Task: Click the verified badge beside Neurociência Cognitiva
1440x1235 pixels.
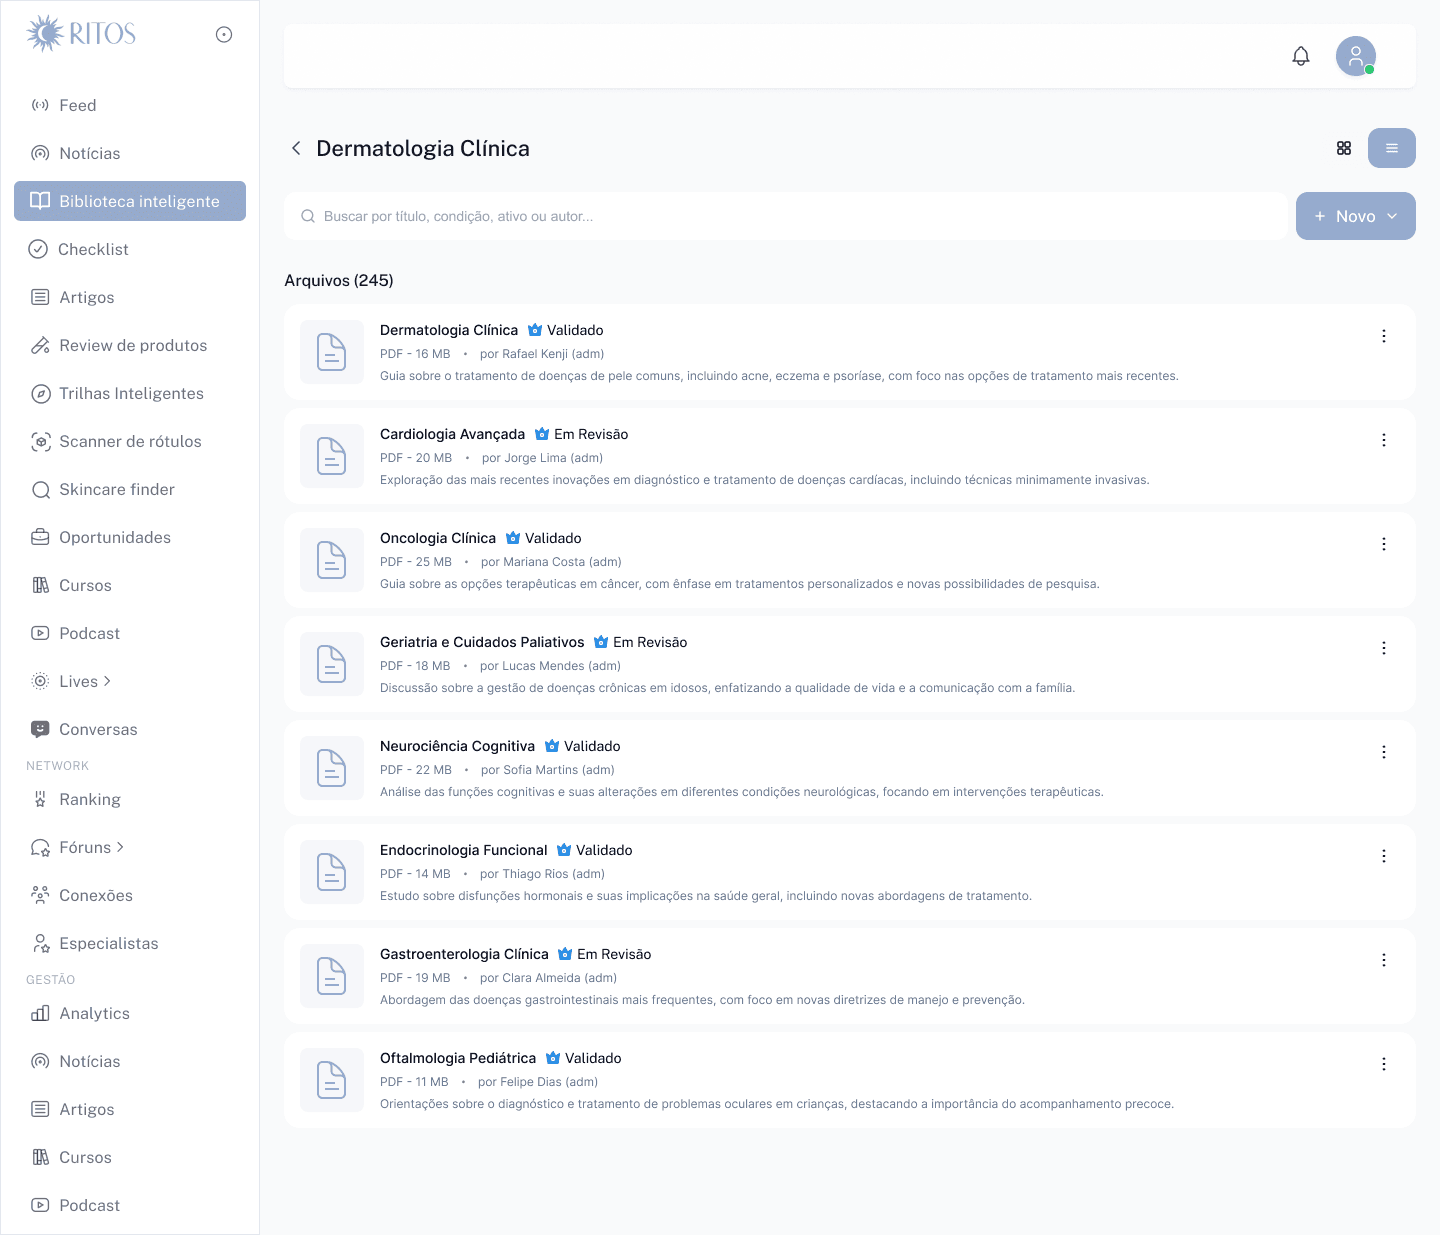Action: coord(552,746)
